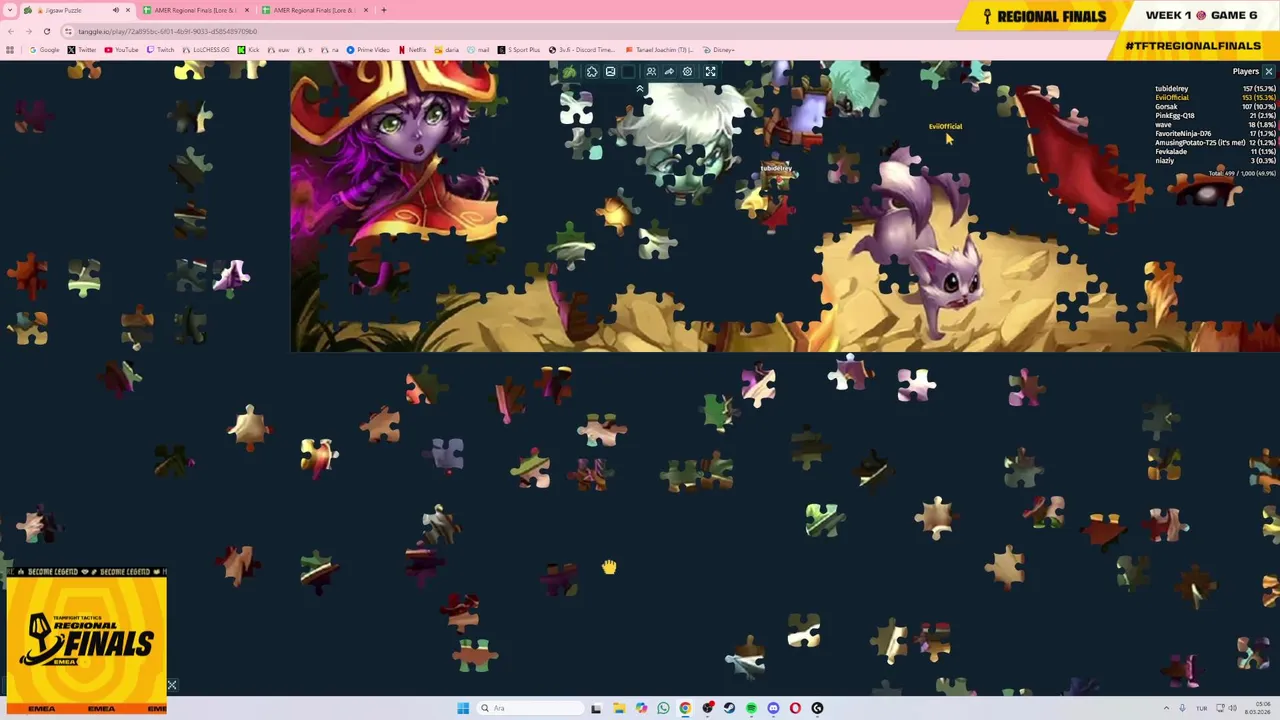This screenshot has width=1280, height=720.
Task: Show the puzzle preview image icon
Action: pos(610,72)
